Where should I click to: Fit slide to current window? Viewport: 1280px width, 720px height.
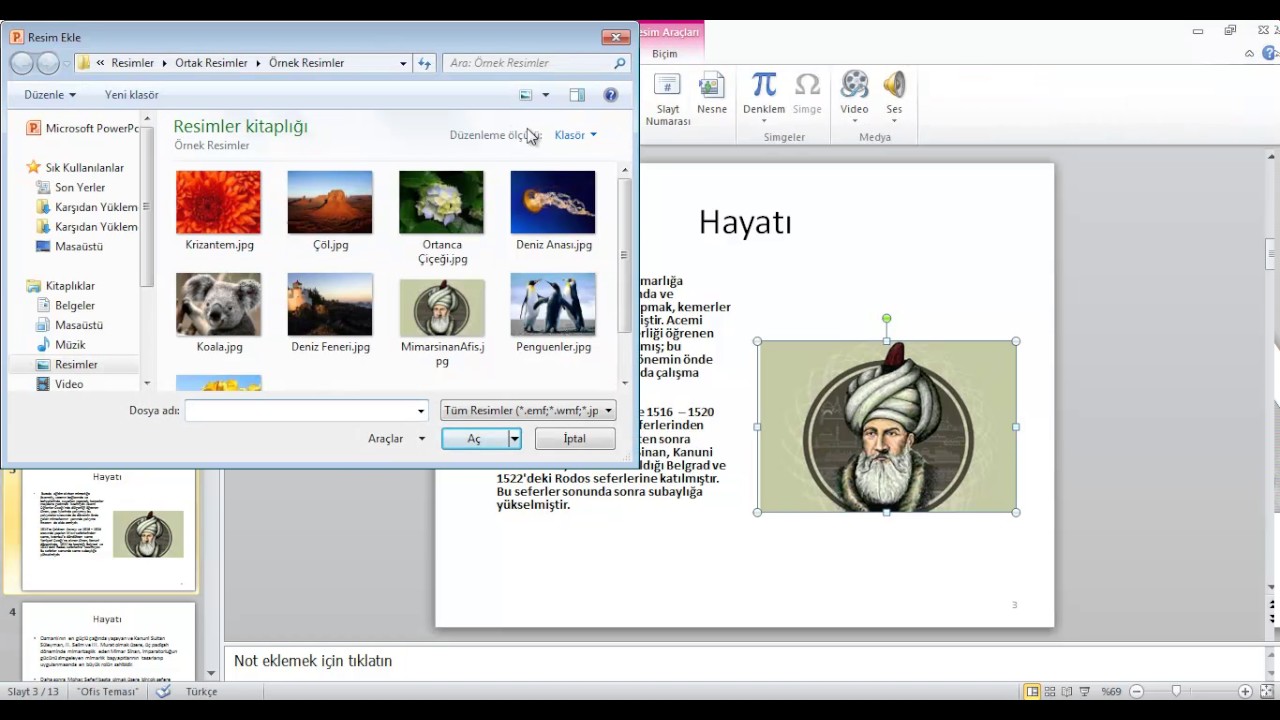coord(1265,691)
